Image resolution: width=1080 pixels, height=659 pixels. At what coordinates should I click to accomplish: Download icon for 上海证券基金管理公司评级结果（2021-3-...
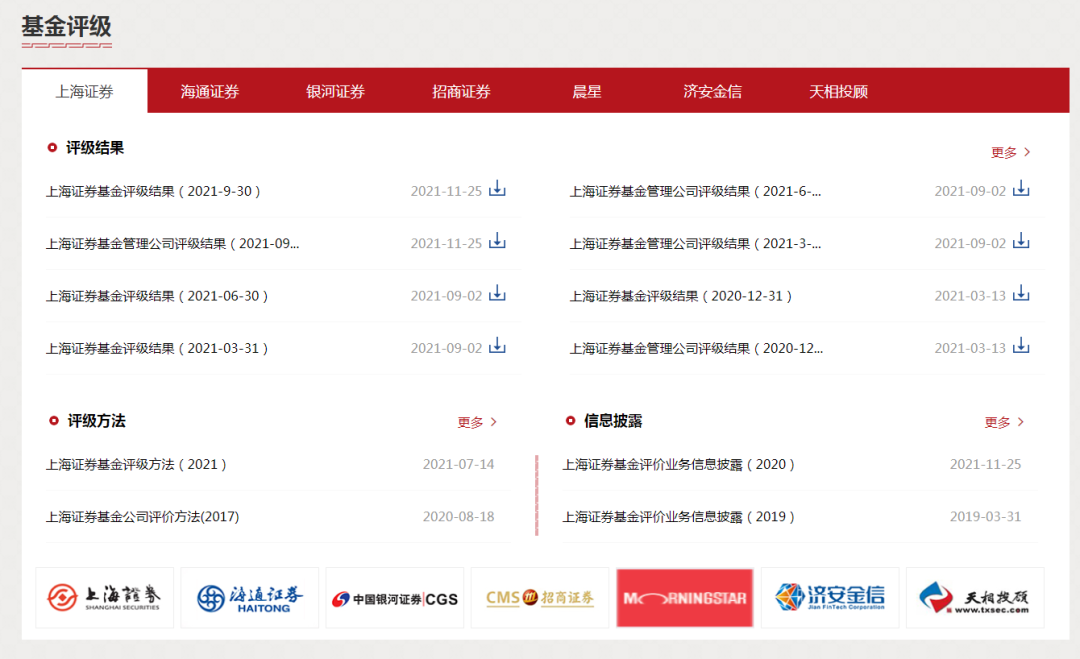[1021, 241]
